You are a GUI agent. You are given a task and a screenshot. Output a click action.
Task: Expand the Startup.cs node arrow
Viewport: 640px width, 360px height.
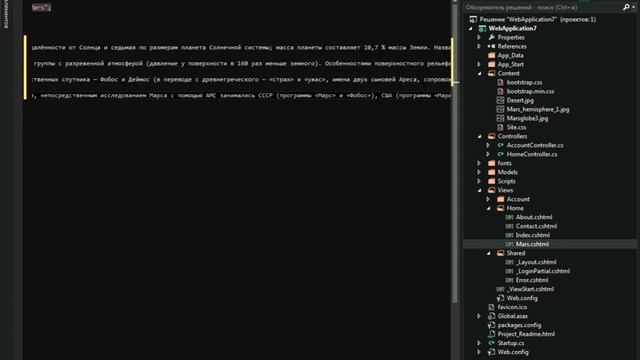click(x=479, y=343)
